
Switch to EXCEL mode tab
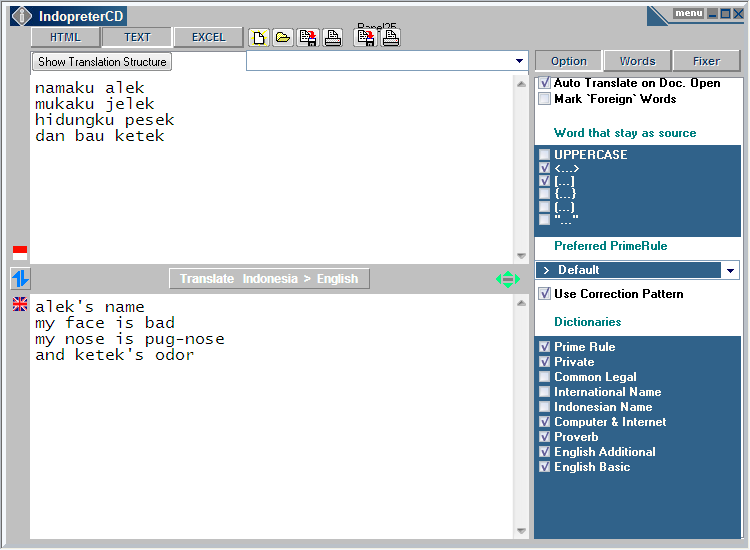[209, 37]
